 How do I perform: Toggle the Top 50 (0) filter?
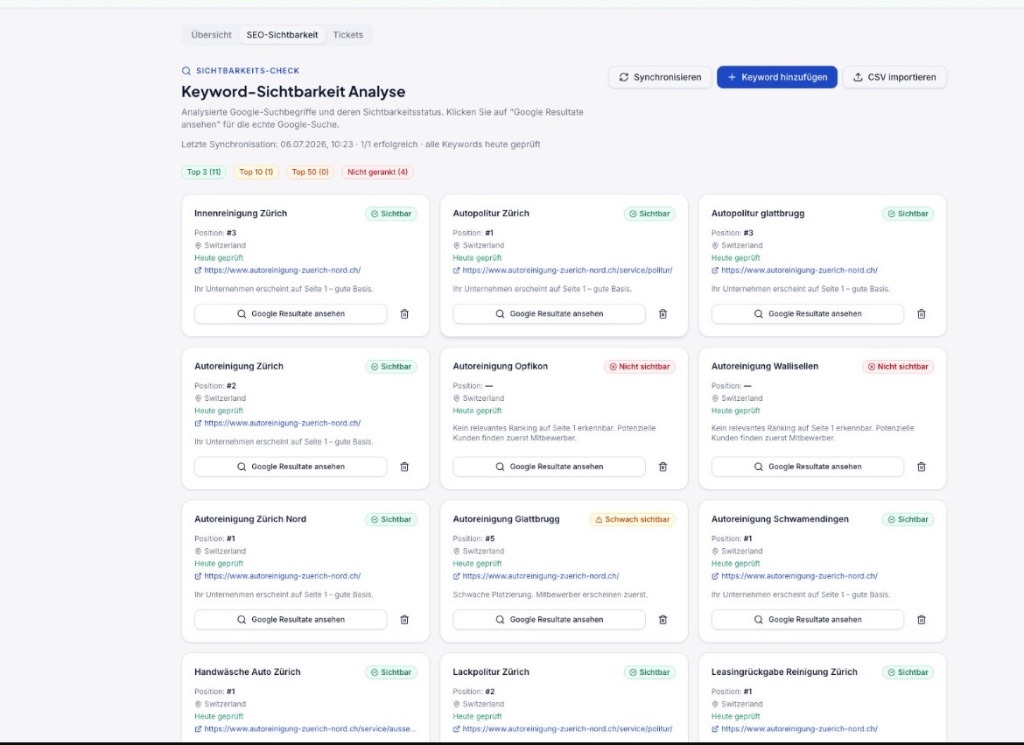coord(310,172)
